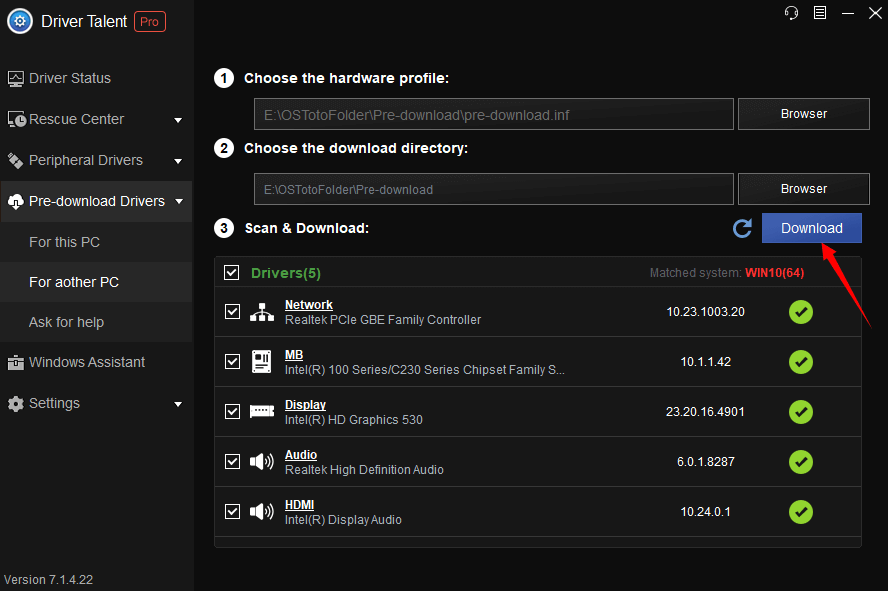The height and width of the screenshot is (591, 888).
Task: Click the MB version 10.1.1.42
Action: [706, 362]
